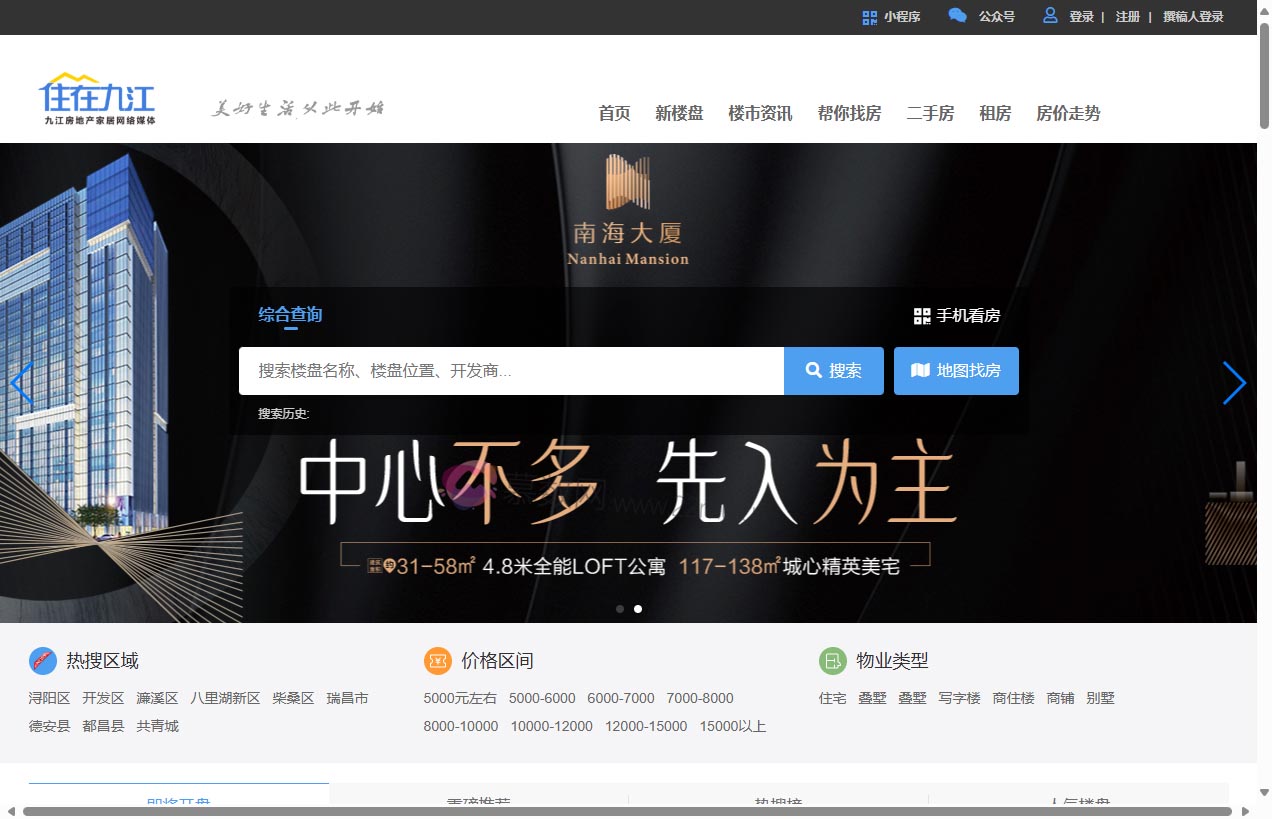1272x819 pixels.
Task: Open the 注册 registration link
Action: pos(1128,17)
